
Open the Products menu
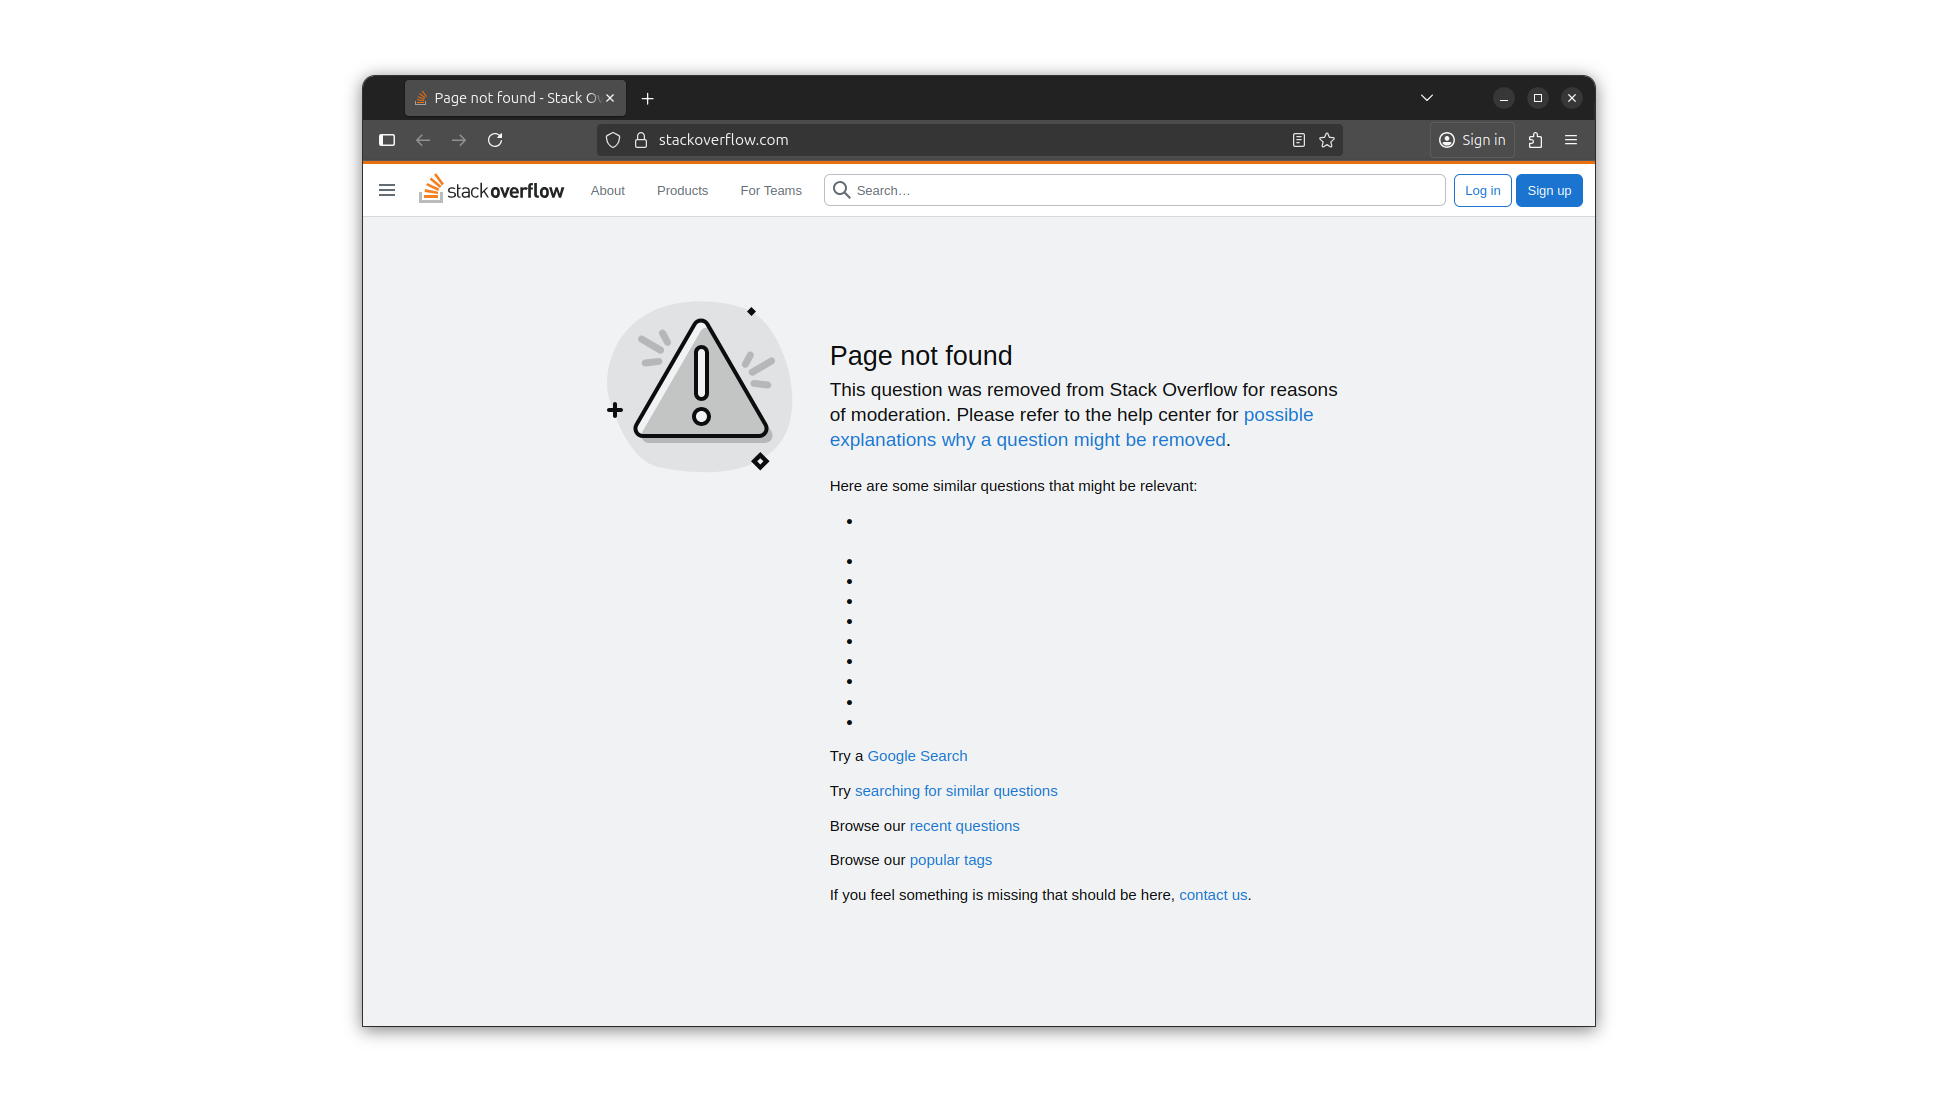[682, 191]
